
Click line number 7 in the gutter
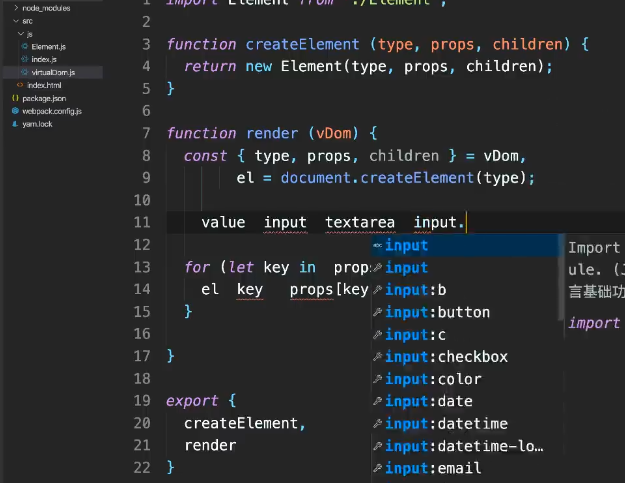tap(146, 133)
